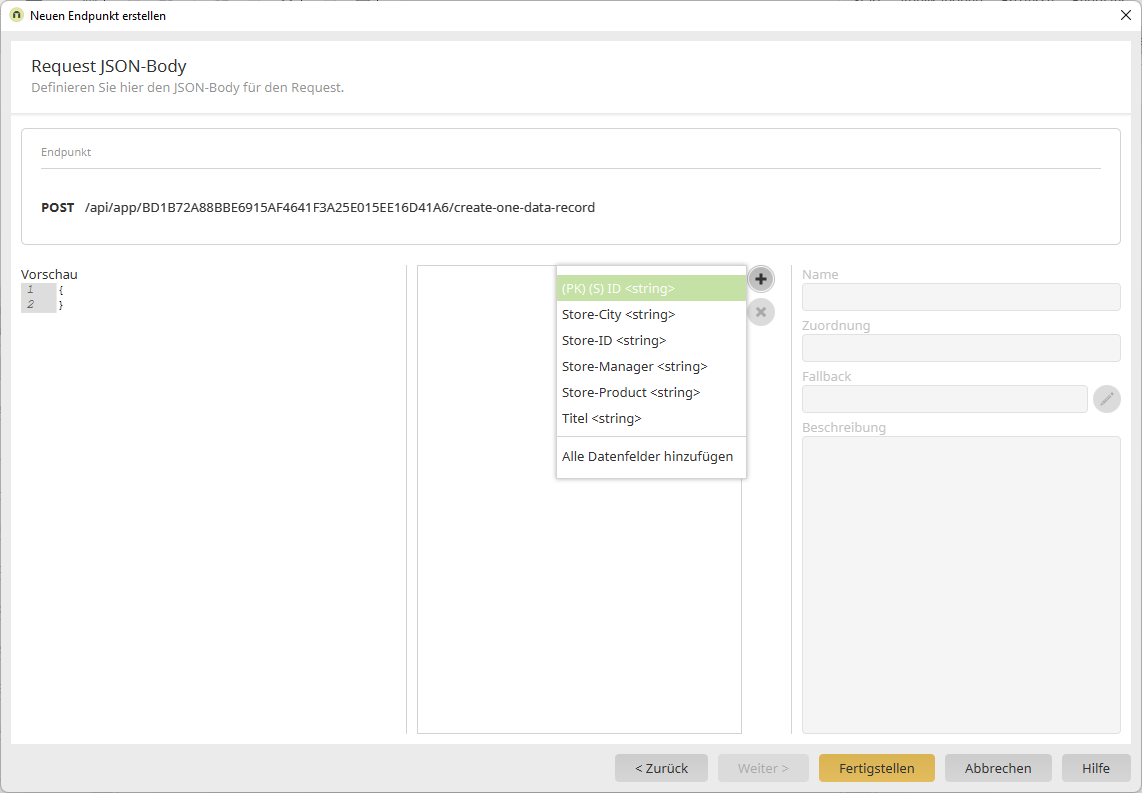Click the remove field x icon
This screenshot has height=793, width=1142.
click(760, 312)
